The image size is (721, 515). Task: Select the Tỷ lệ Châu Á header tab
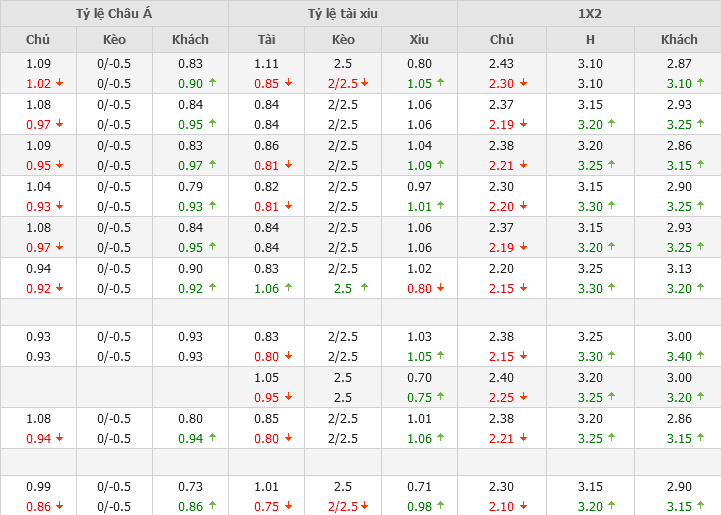click(114, 14)
